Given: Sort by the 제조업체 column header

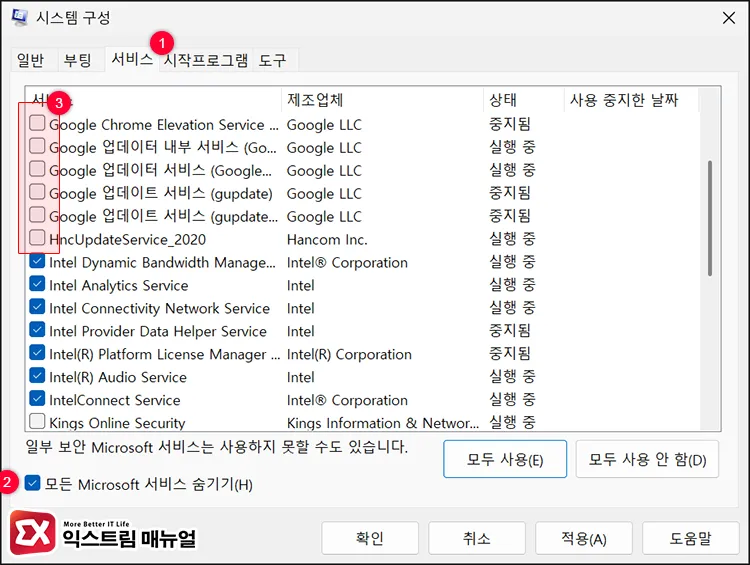Looking at the screenshot, I should [382, 100].
